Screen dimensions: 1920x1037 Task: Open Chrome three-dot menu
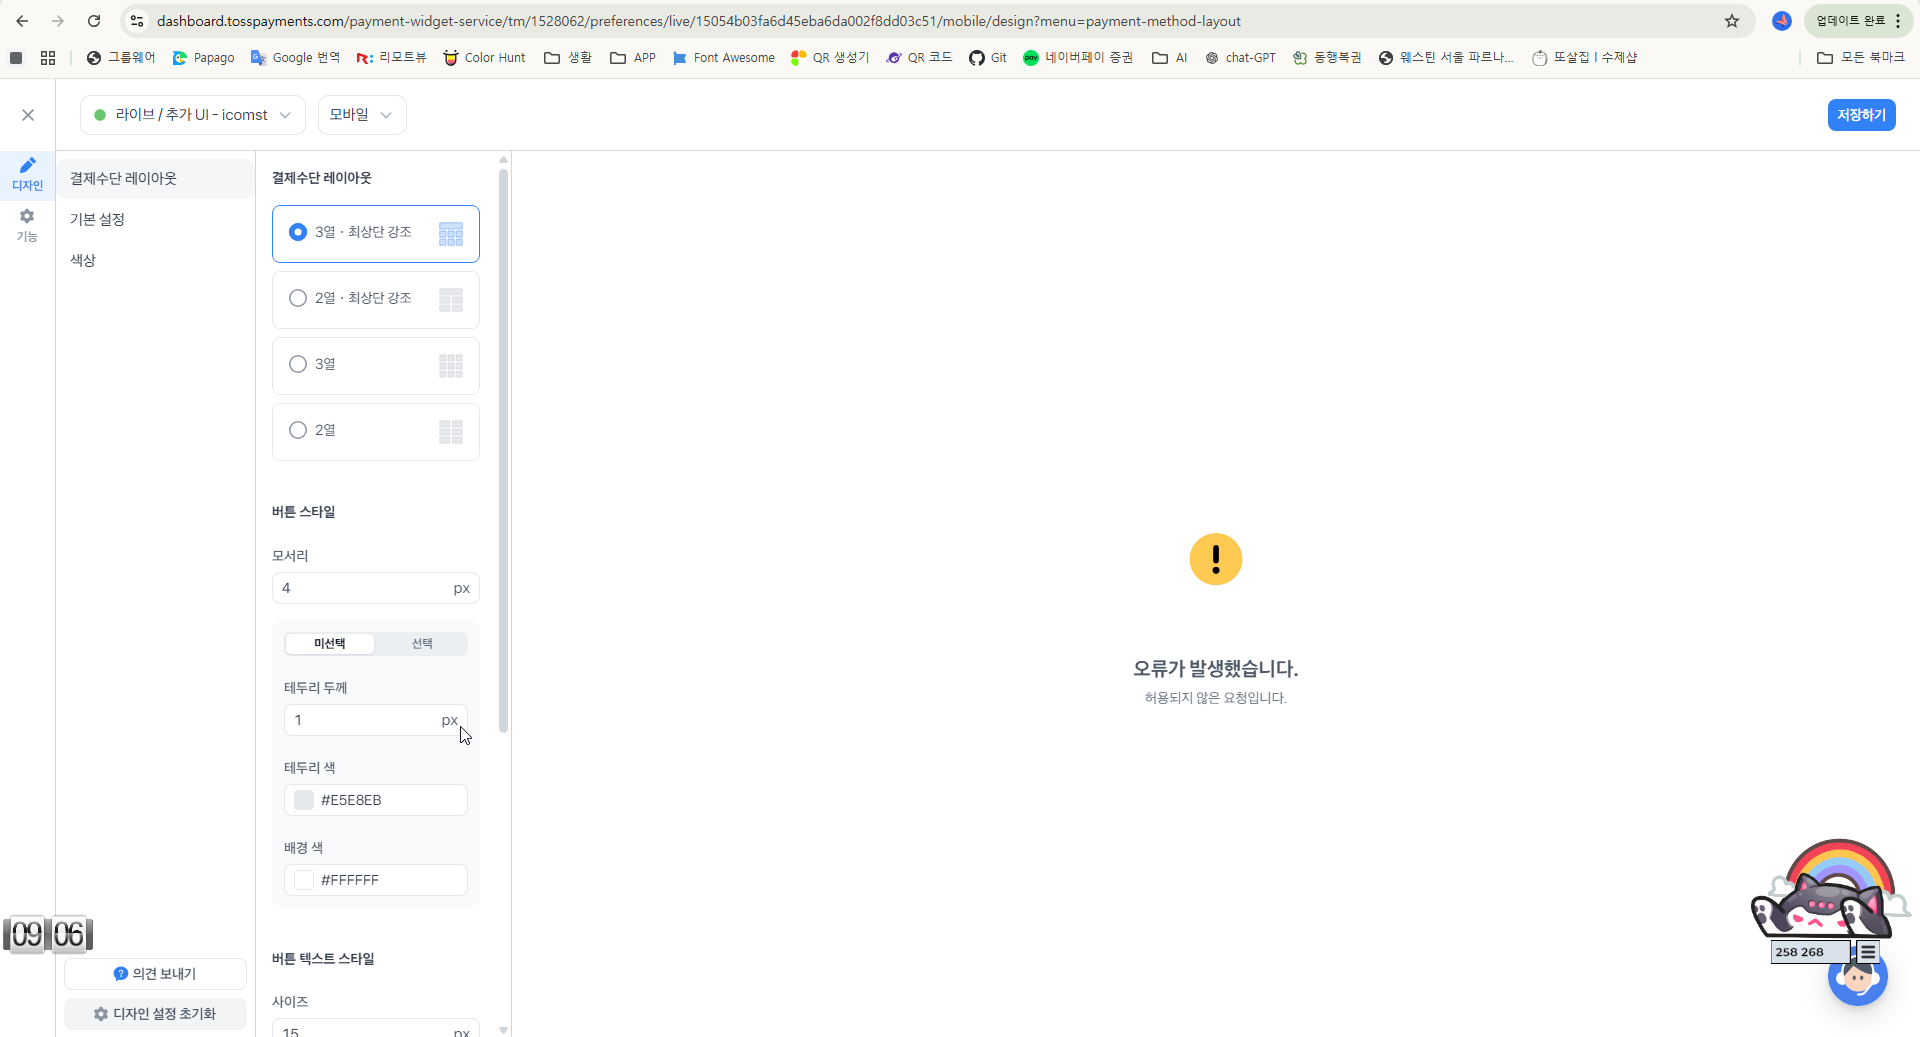pyautogui.click(x=1898, y=21)
